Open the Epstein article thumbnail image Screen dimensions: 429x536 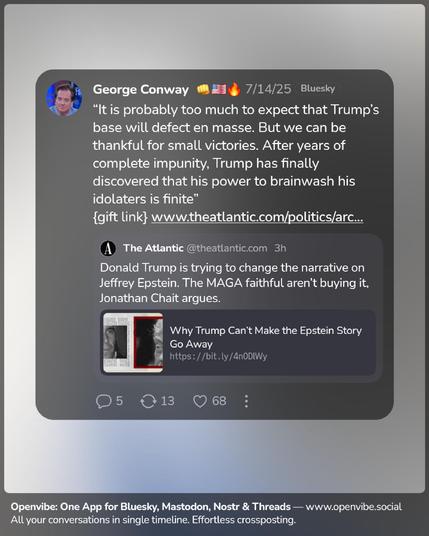click(133, 343)
